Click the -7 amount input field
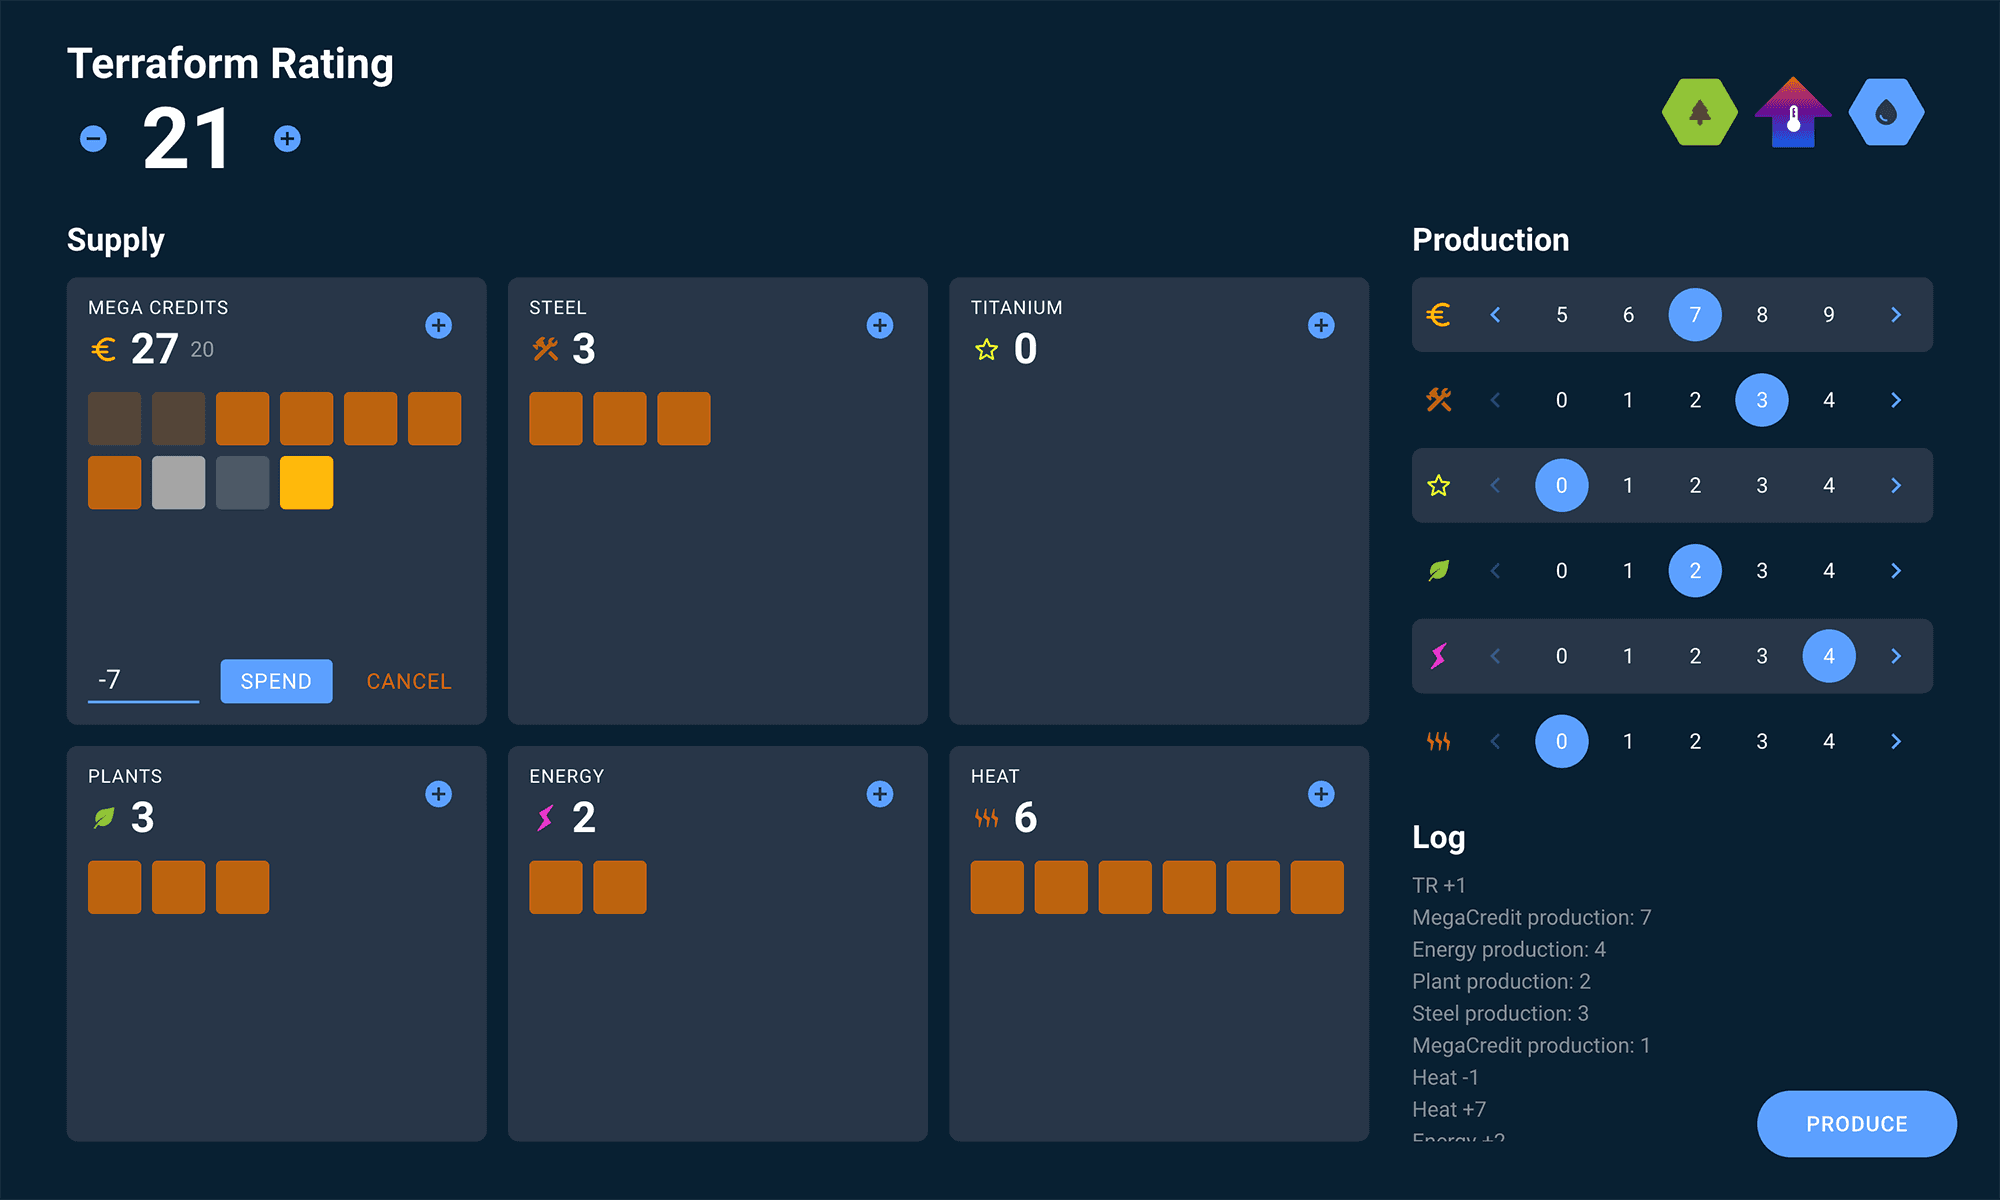The width and height of the screenshot is (2000, 1200). (x=143, y=681)
